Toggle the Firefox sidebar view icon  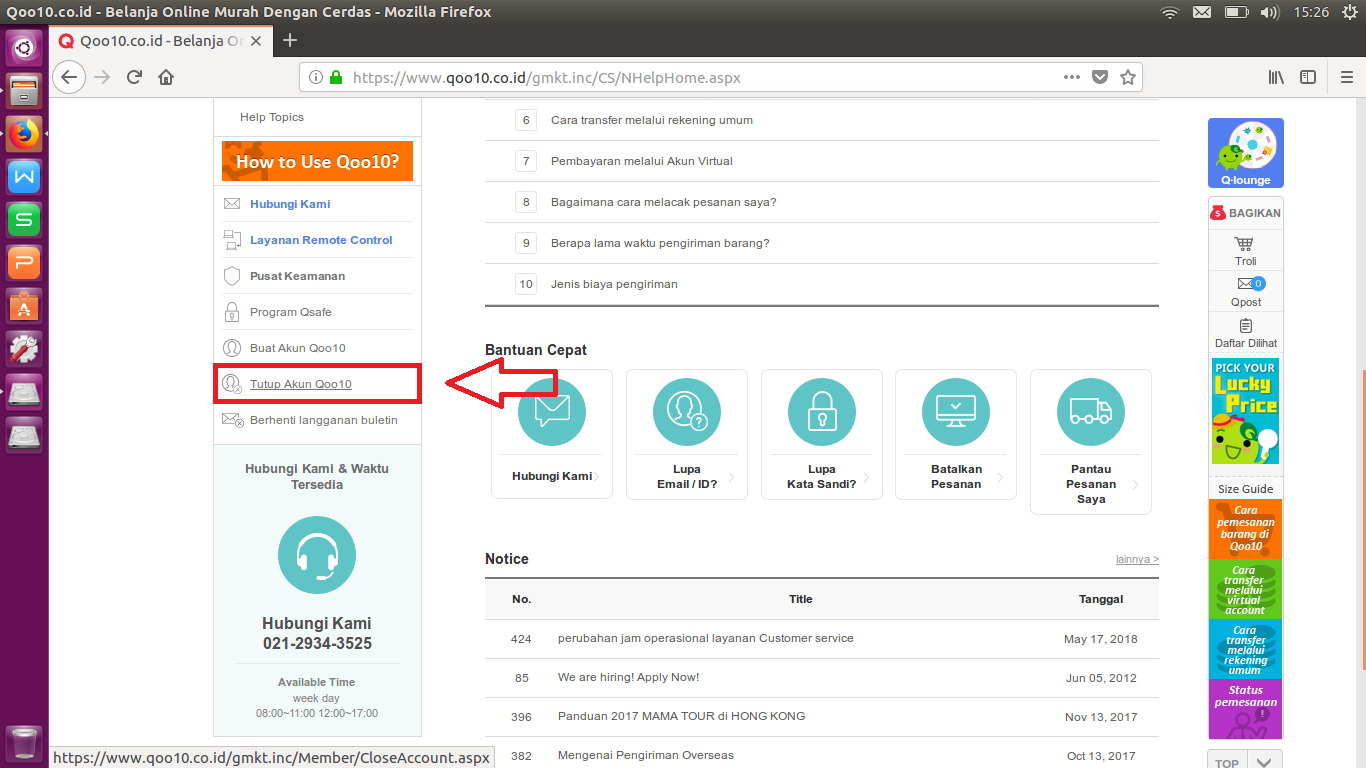pos(1308,77)
